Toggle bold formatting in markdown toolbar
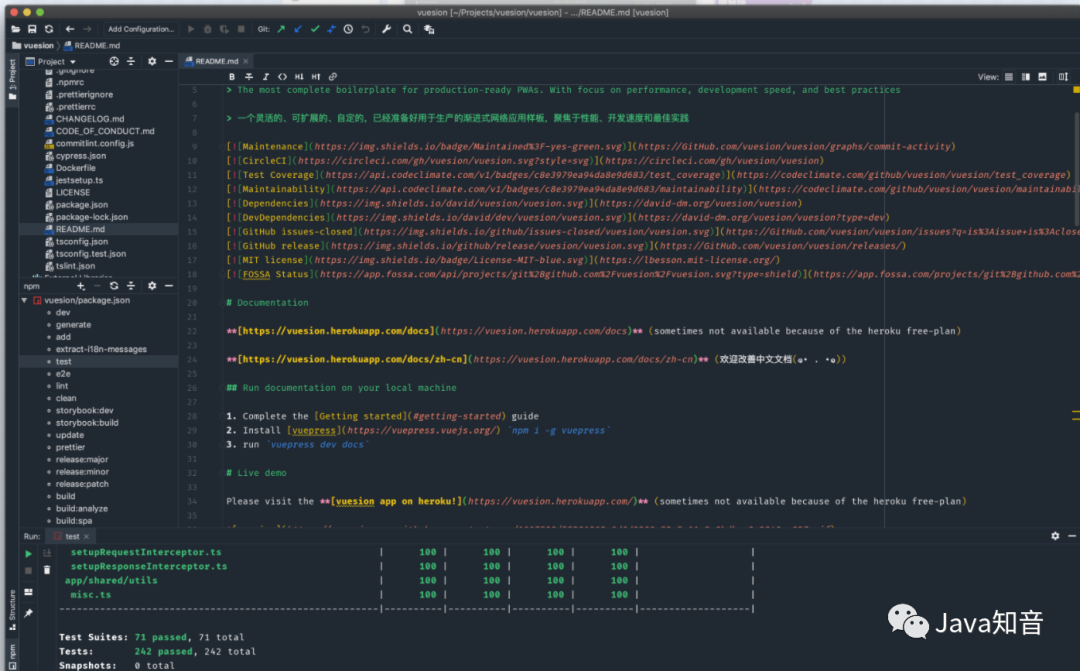This screenshot has height=671, width=1080. click(232, 76)
